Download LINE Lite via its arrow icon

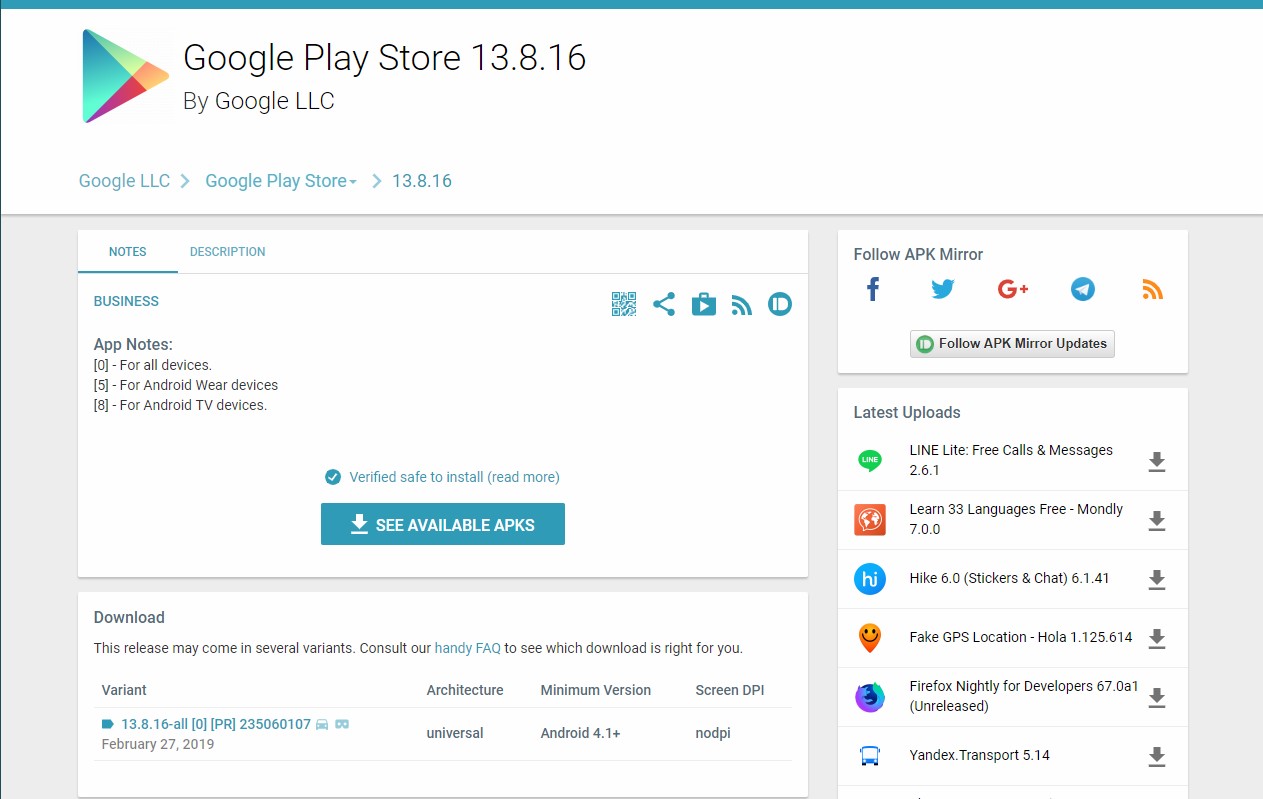1157,461
